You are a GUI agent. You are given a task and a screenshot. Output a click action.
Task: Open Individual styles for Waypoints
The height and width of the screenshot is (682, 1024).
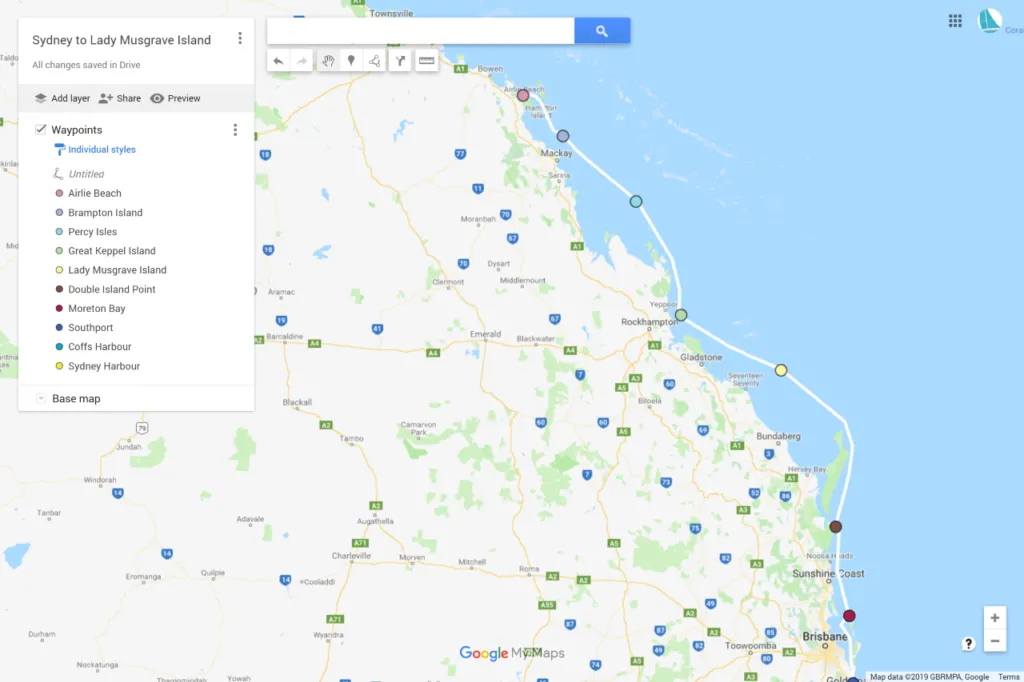(102, 150)
